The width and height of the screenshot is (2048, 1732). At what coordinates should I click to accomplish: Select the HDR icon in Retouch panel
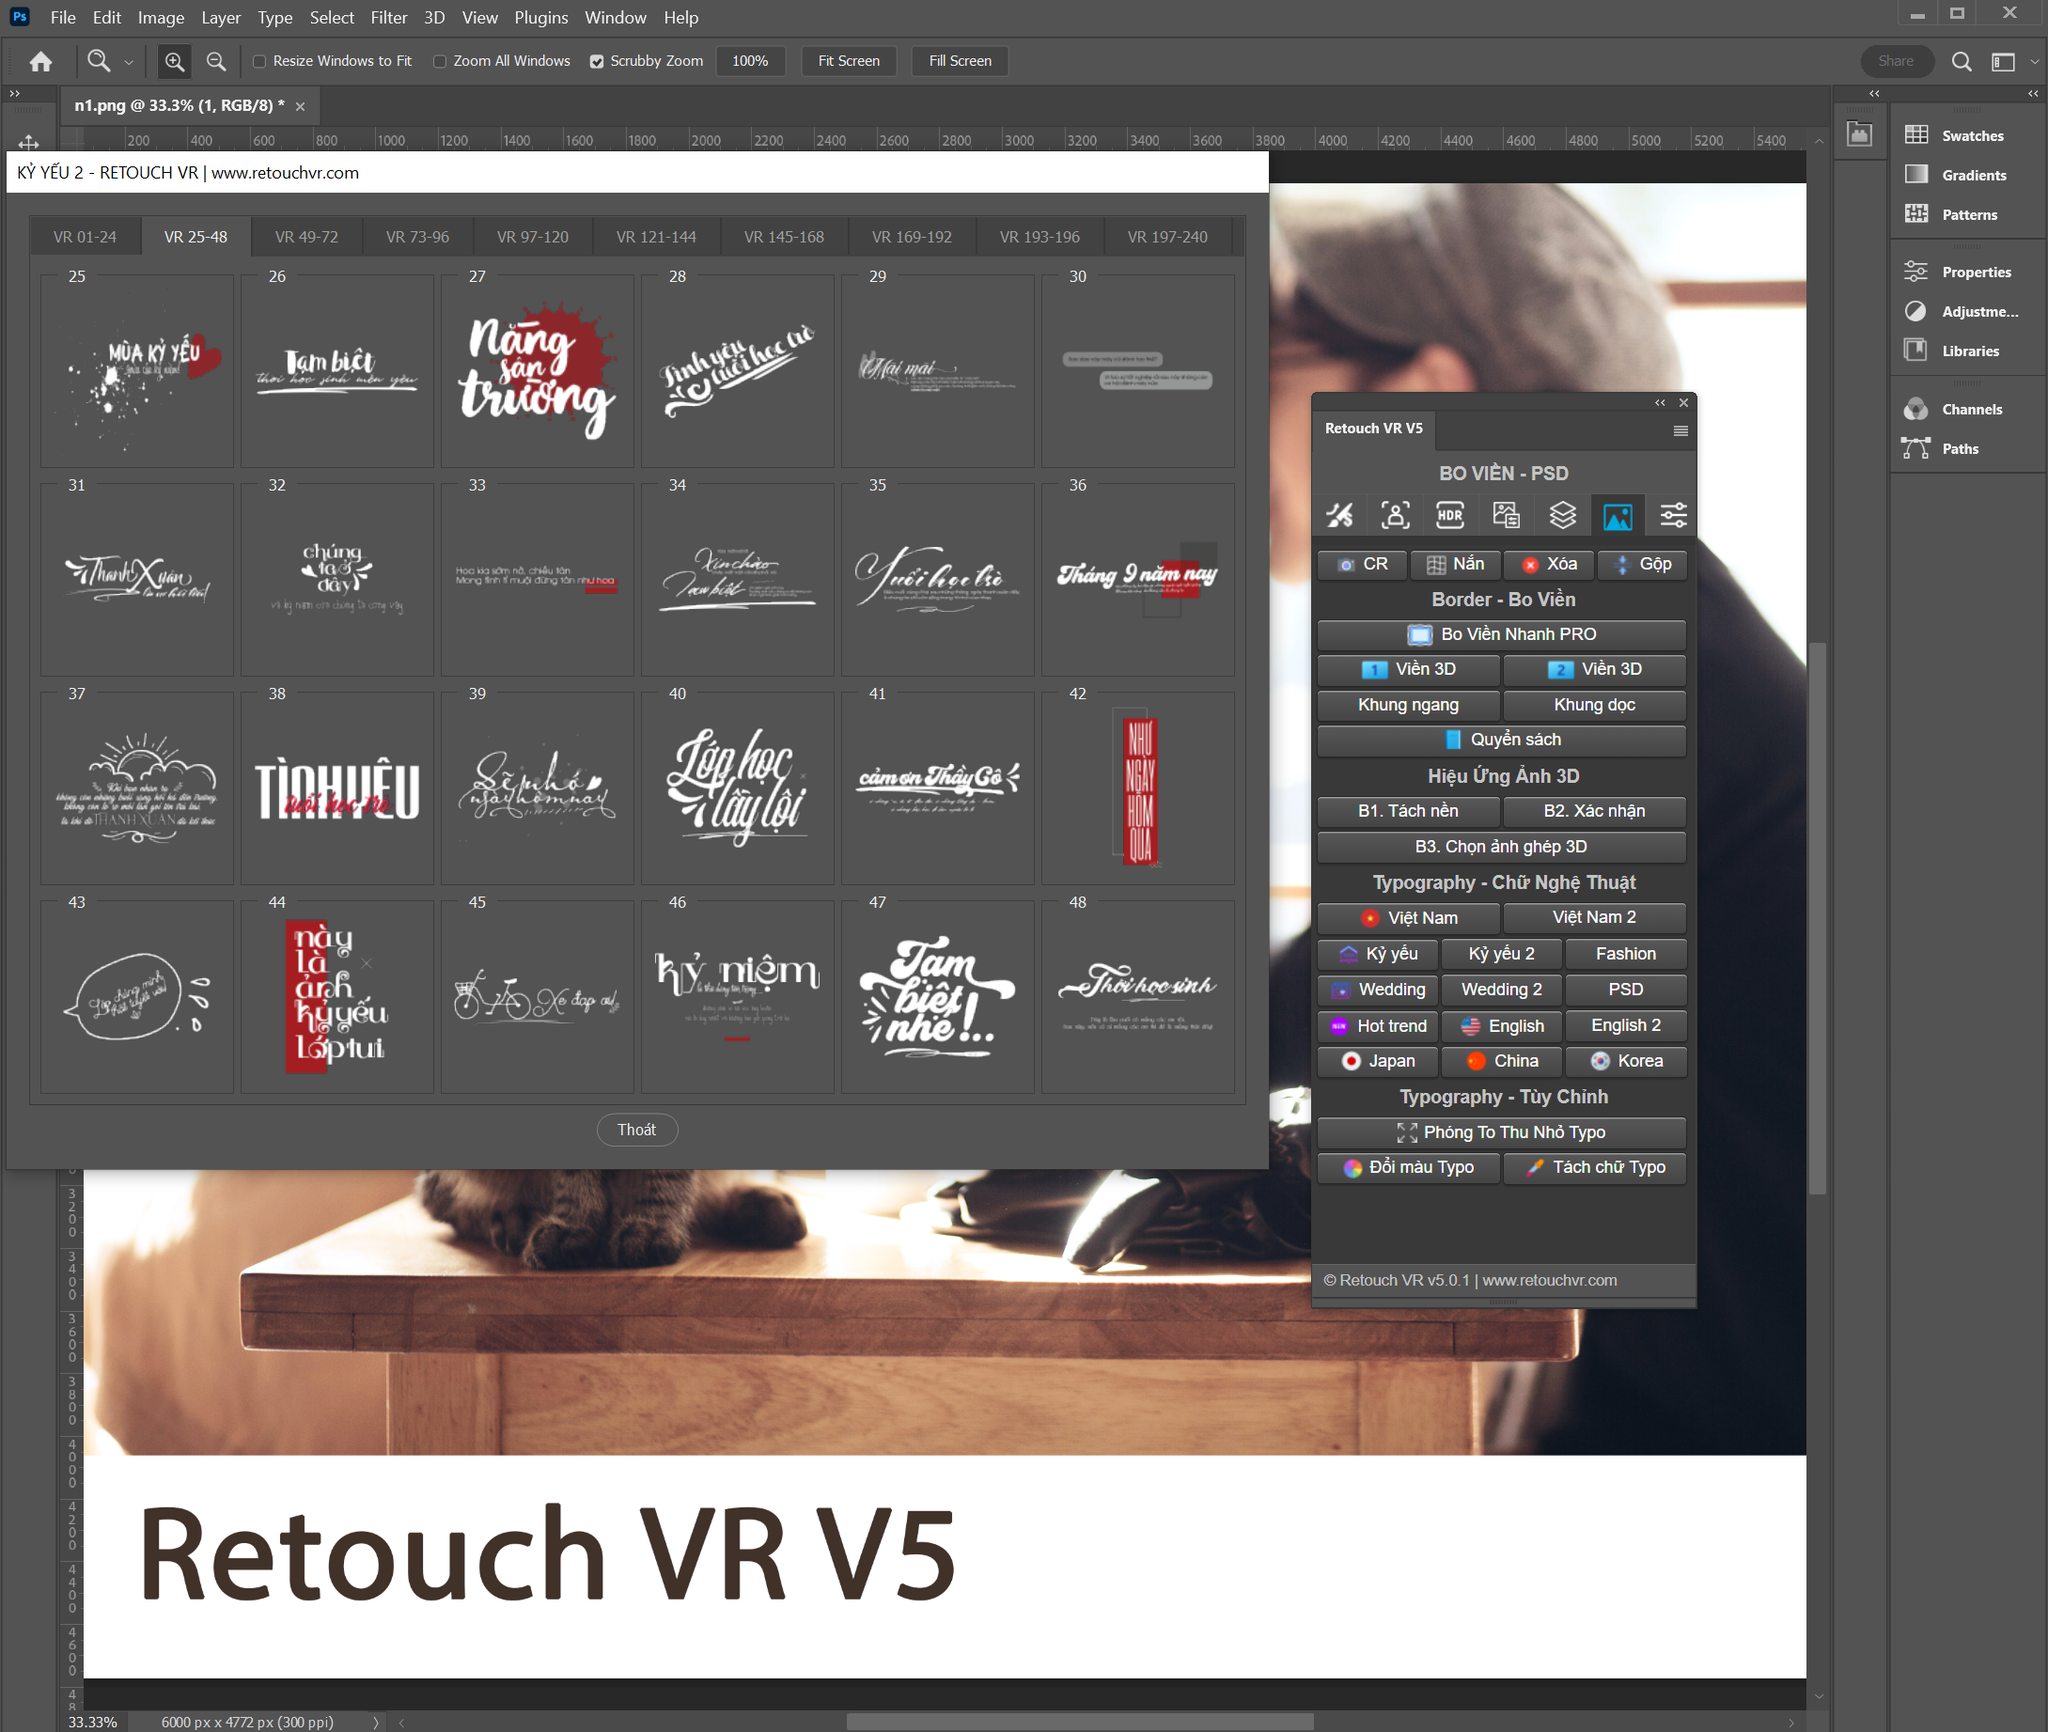click(1450, 516)
